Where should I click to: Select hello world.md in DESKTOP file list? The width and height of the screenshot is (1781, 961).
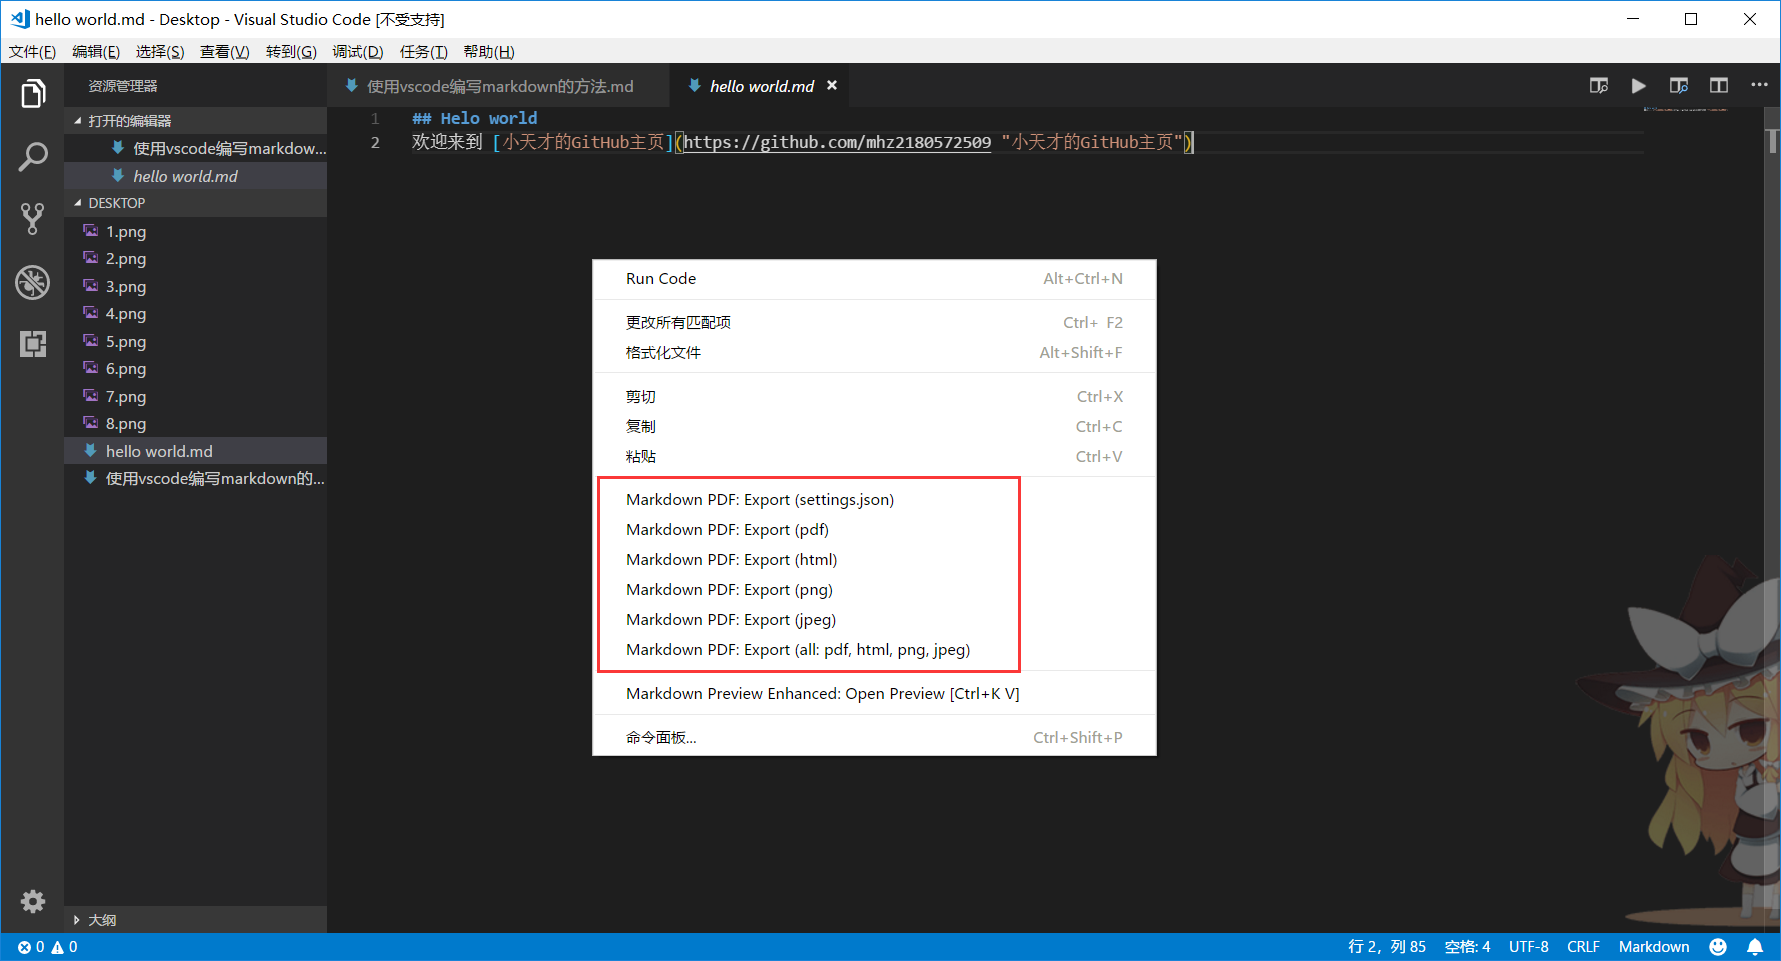point(195,452)
